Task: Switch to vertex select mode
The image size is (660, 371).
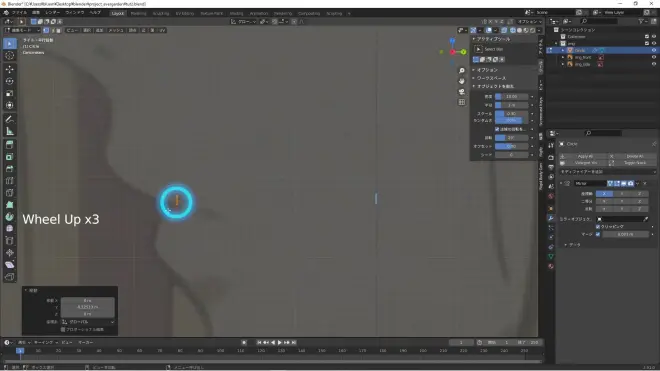Action: tap(46, 30)
